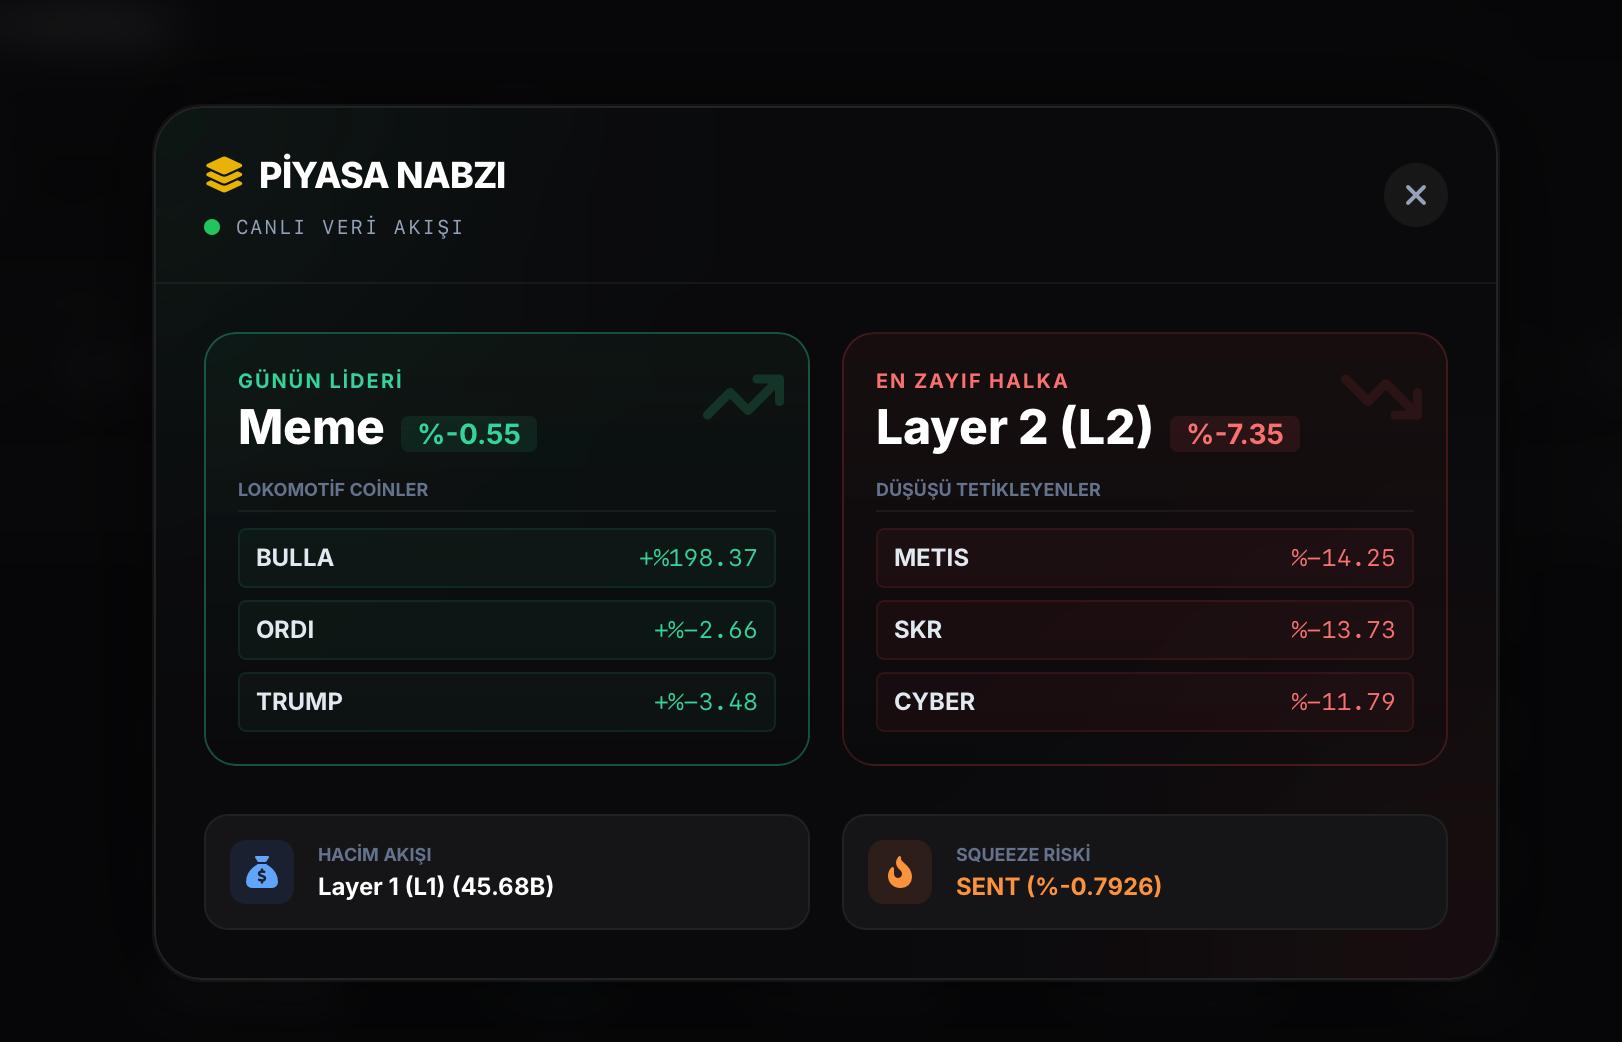Click the green upward trend arrow icon
Viewport: 1622px width, 1042px height.
744,397
